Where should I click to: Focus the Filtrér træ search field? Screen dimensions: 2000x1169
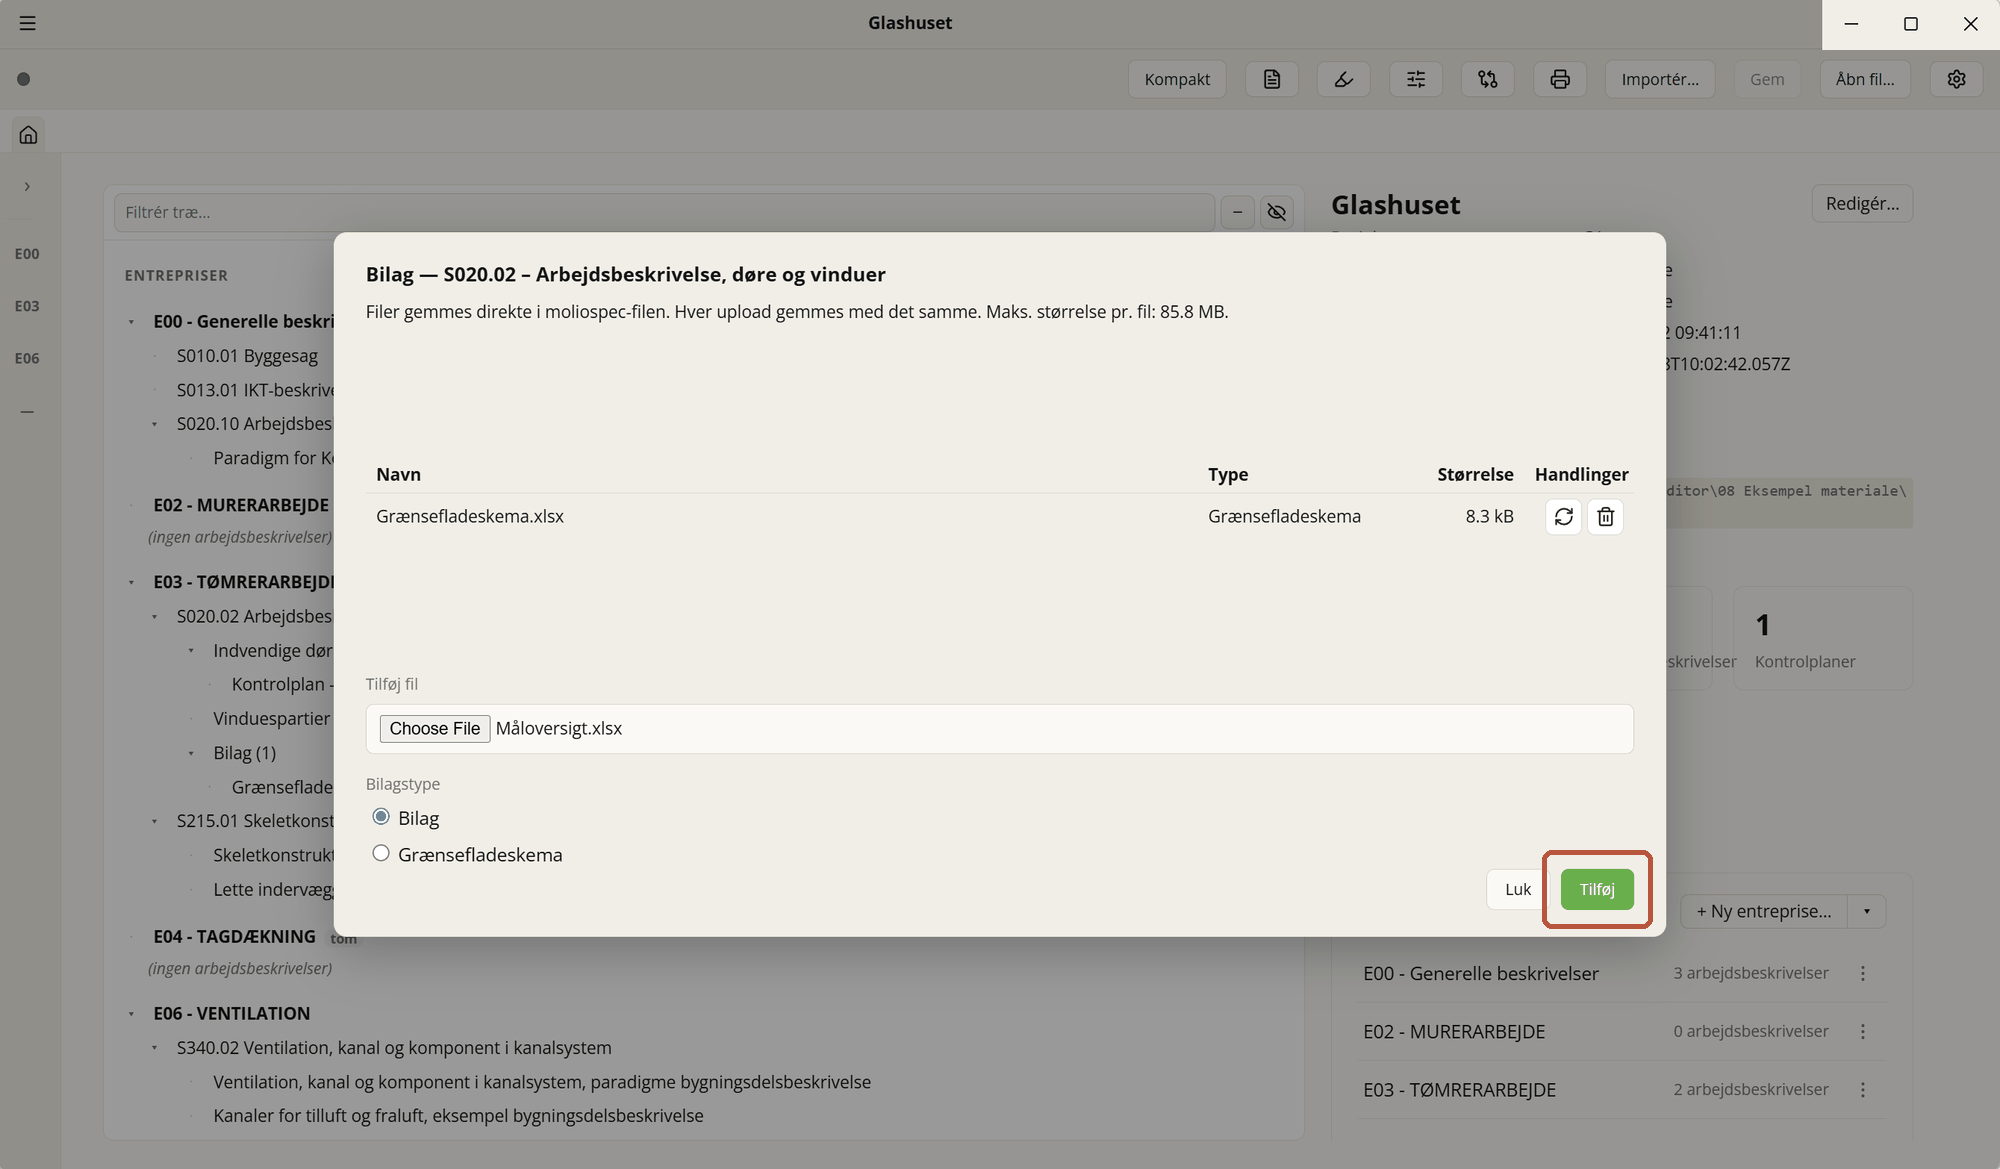[x=664, y=212]
